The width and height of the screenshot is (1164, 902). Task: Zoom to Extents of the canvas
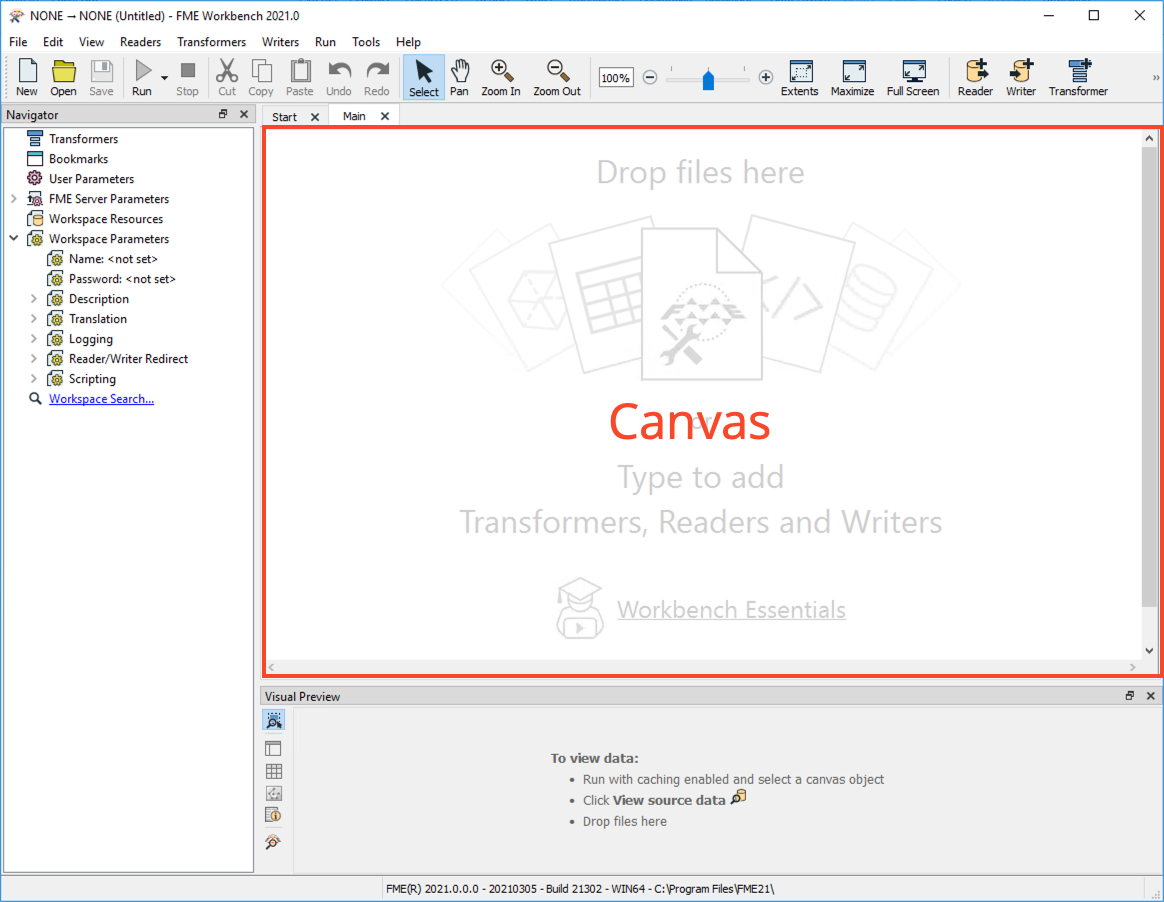click(x=800, y=77)
